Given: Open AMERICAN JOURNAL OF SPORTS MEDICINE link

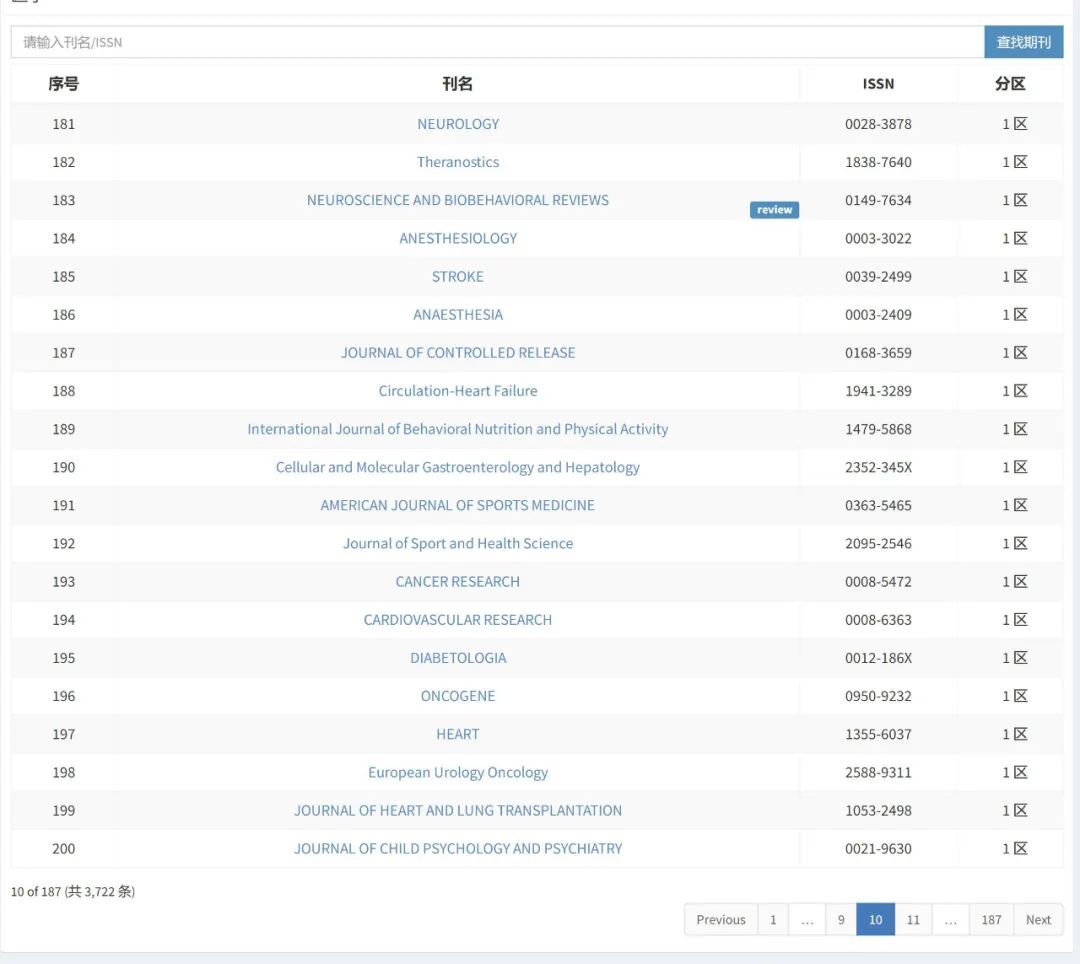Looking at the screenshot, I should pos(458,505).
